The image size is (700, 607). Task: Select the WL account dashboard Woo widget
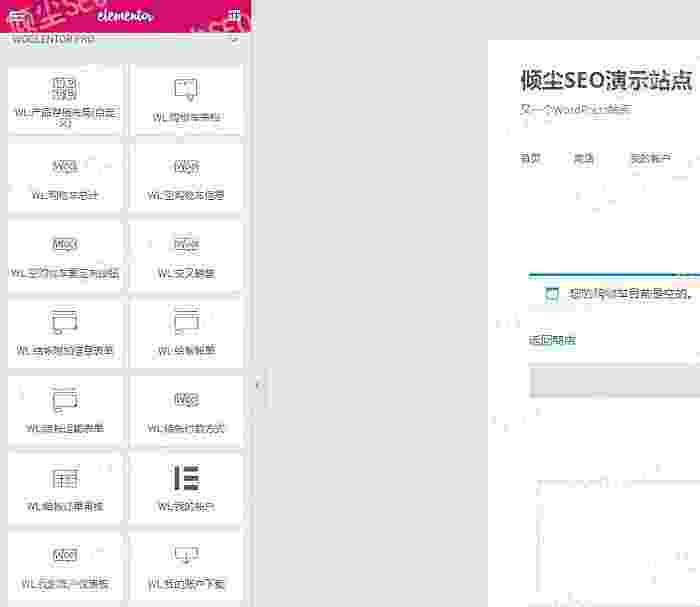[x=65, y=566]
